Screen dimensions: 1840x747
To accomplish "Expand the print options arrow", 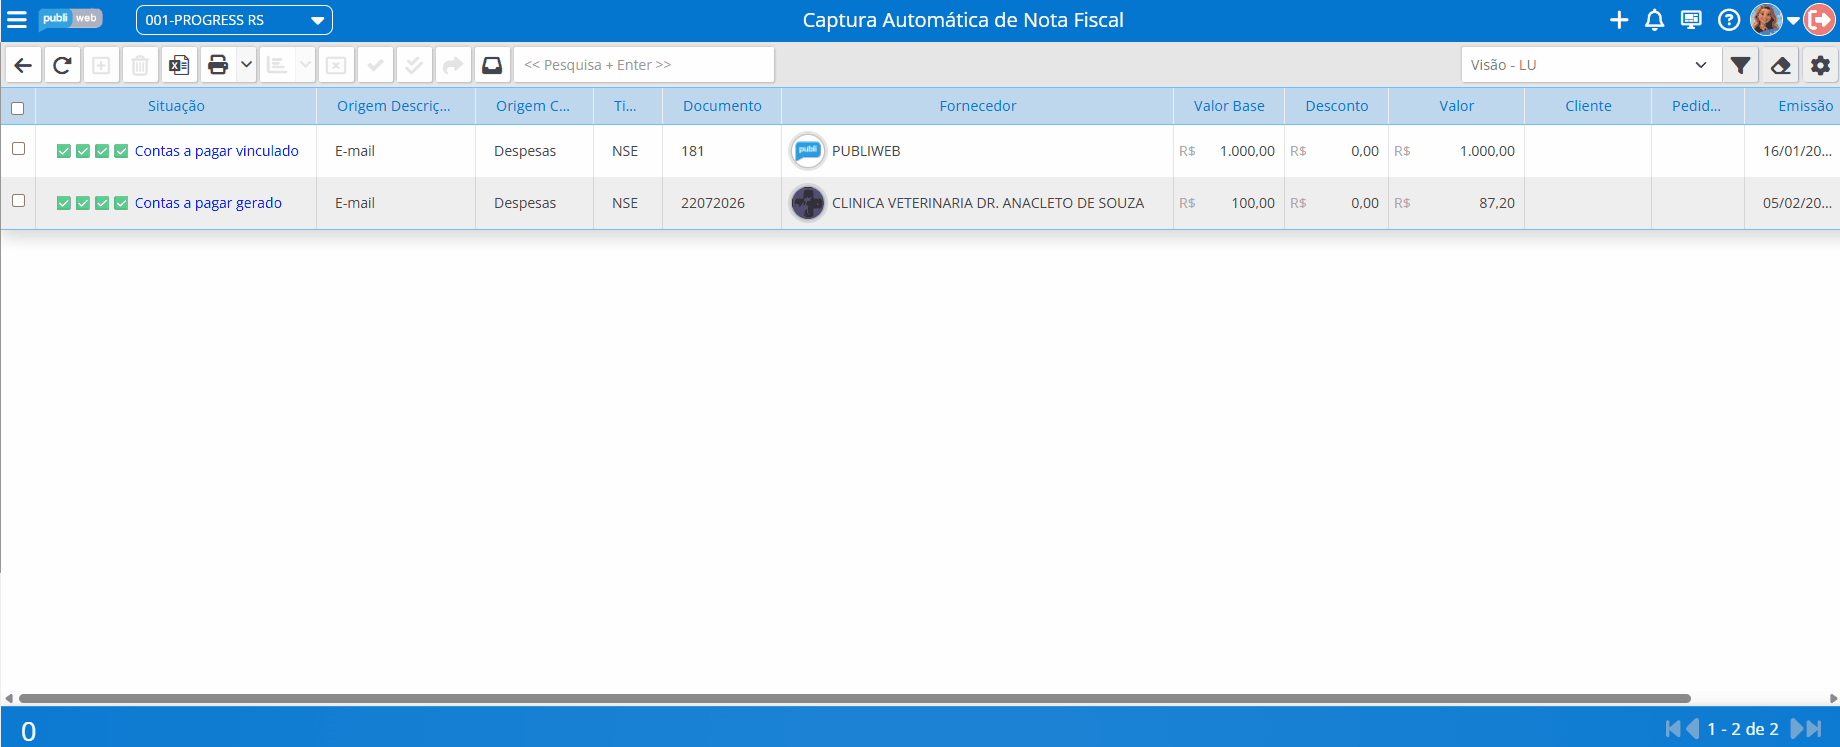I will pyautogui.click(x=246, y=65).
